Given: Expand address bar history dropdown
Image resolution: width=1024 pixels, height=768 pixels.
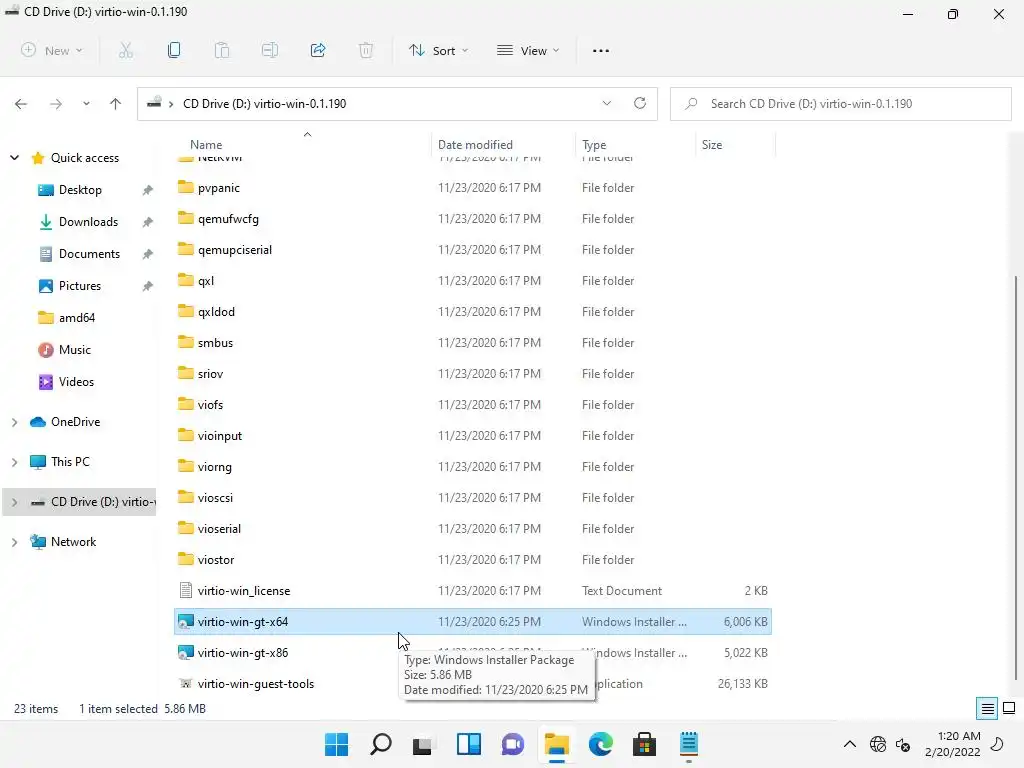Looking at the screenshot, I should (x=607, y=103).
